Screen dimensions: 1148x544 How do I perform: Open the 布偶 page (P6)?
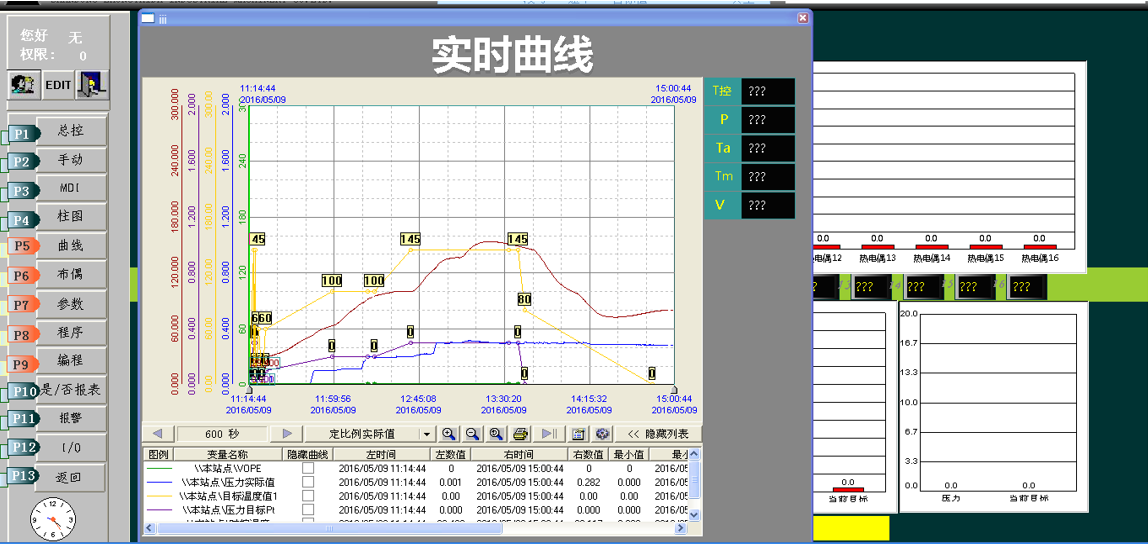[x=71, y=275]
